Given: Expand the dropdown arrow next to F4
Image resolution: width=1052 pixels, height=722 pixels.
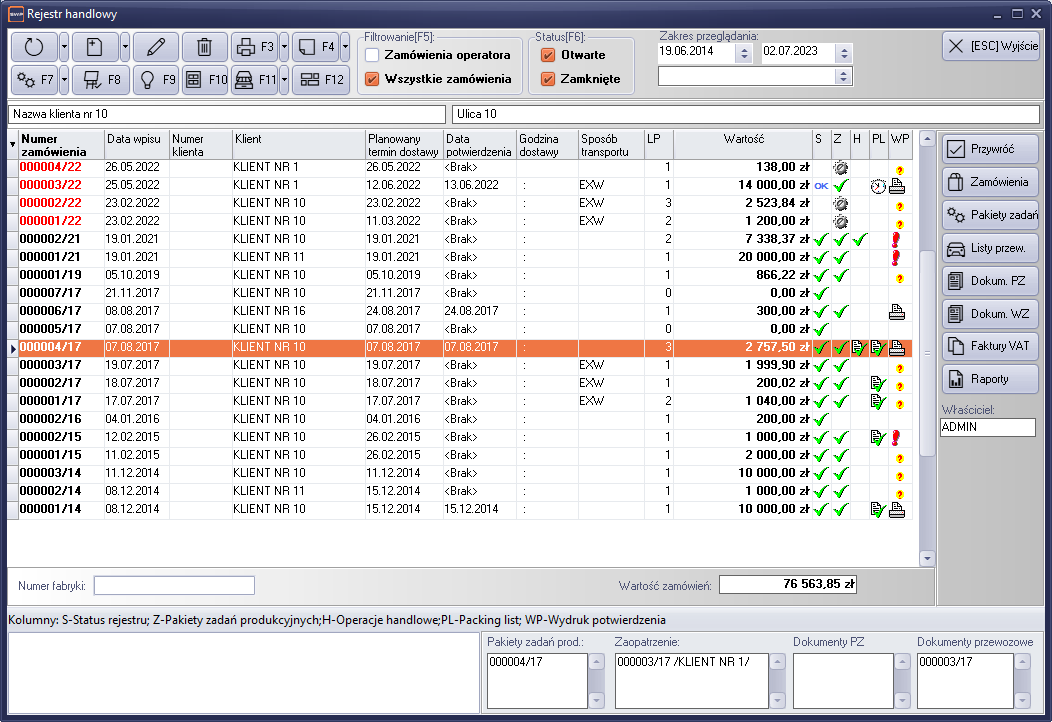Looking at the screenshot, I should click(345, 46).
